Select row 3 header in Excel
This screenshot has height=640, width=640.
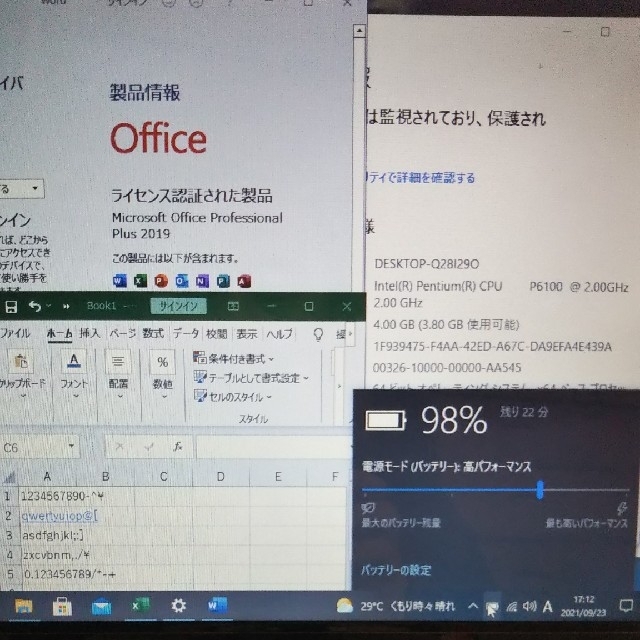coord(9,536)
